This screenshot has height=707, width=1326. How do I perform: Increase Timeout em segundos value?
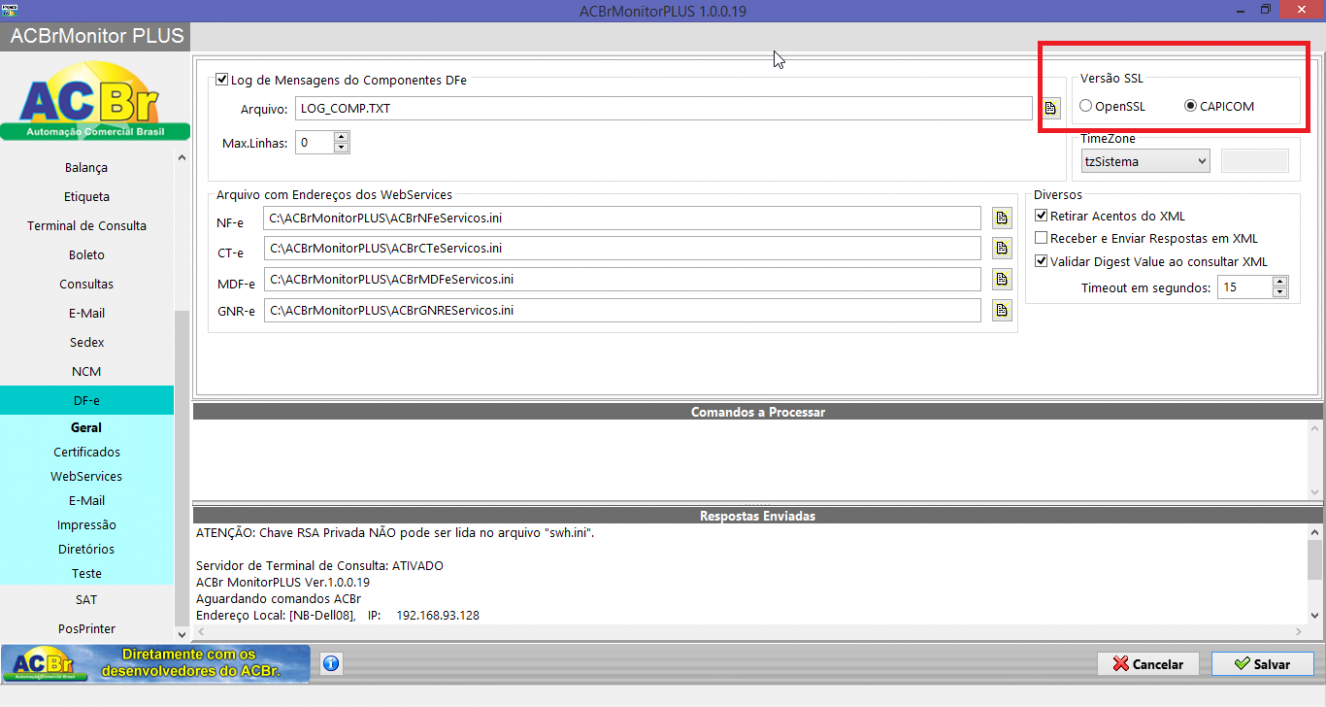[1280, 282]
